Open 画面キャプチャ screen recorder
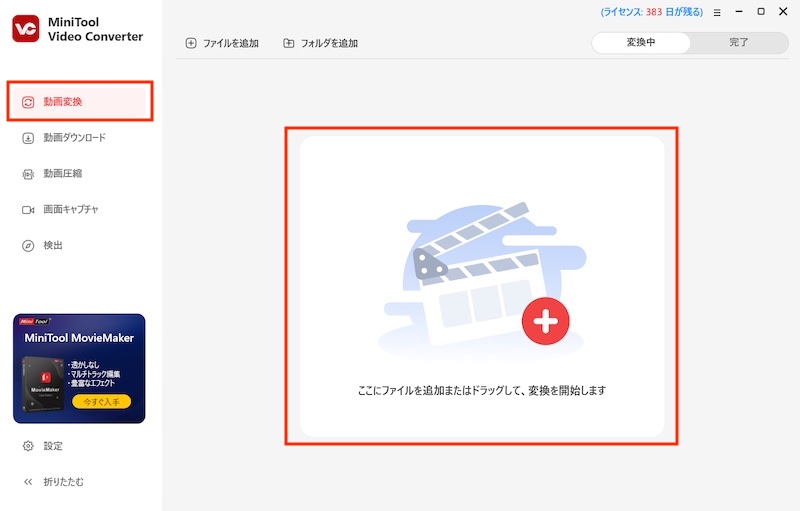 [70, 210]
